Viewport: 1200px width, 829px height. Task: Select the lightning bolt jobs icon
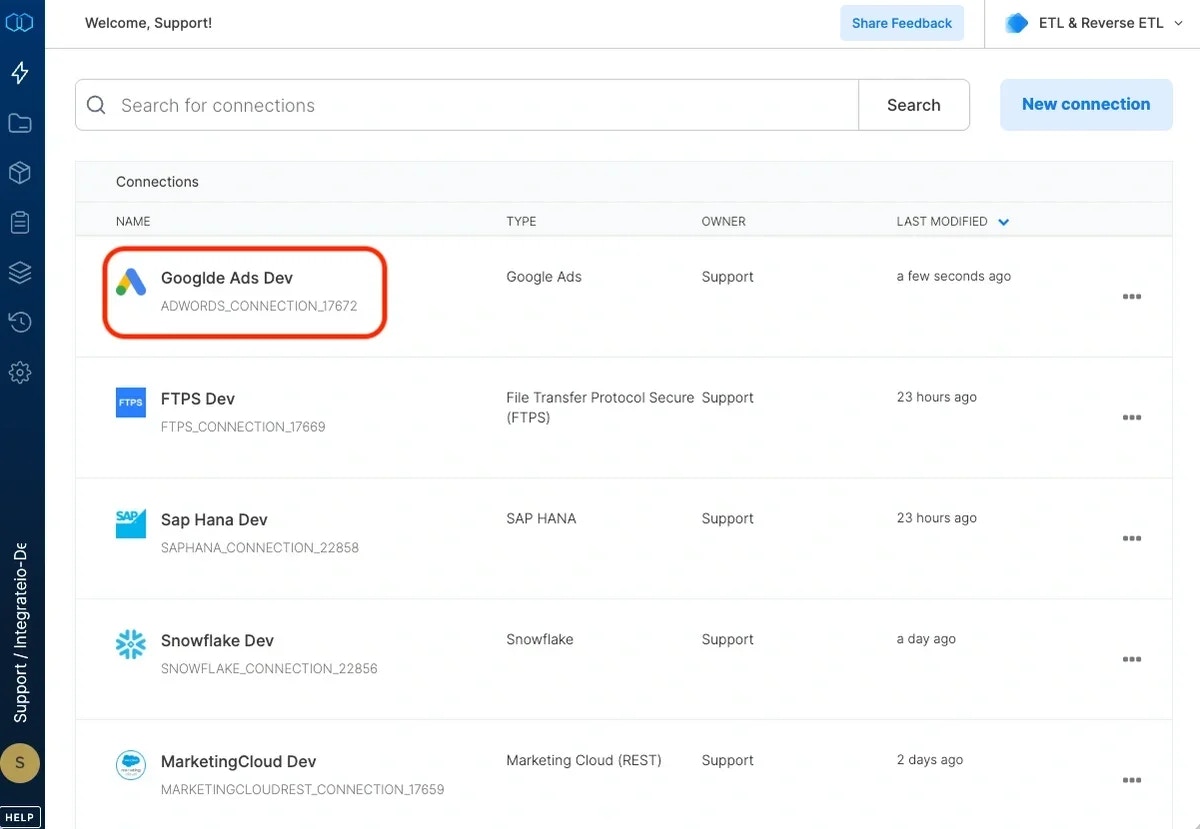pos(21,72)
